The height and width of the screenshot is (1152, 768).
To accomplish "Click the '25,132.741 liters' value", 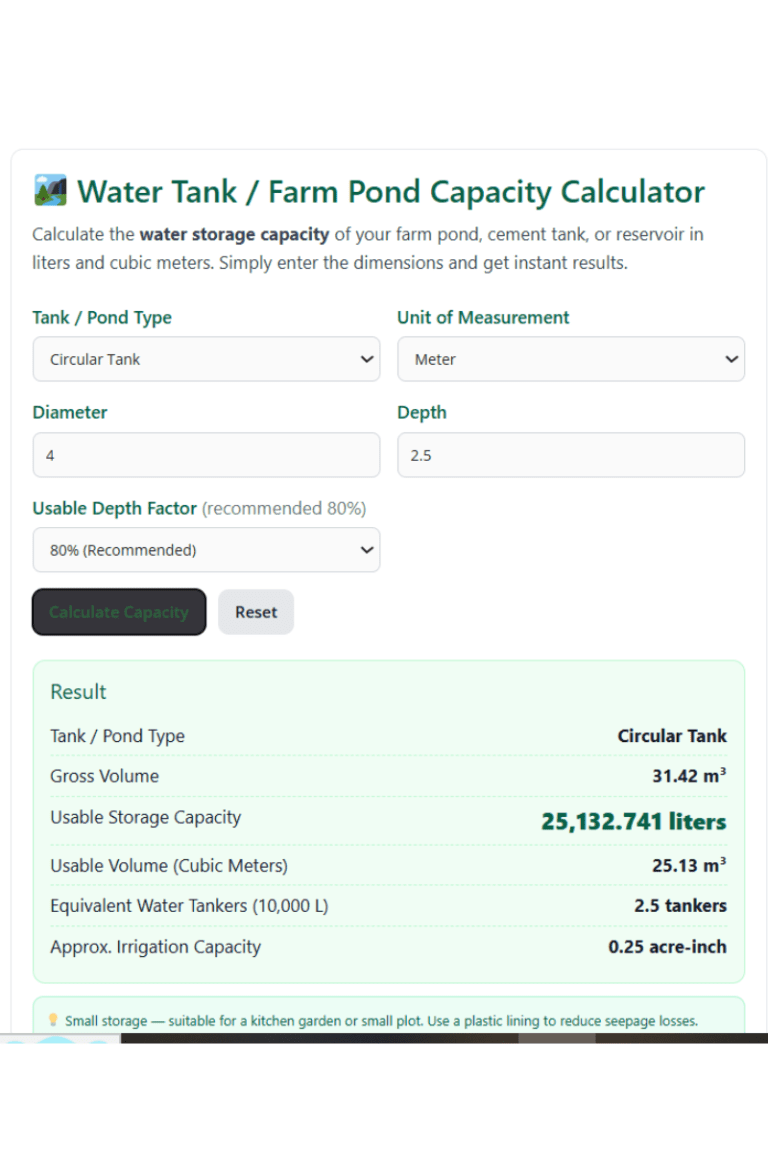I will coord(634,821).
